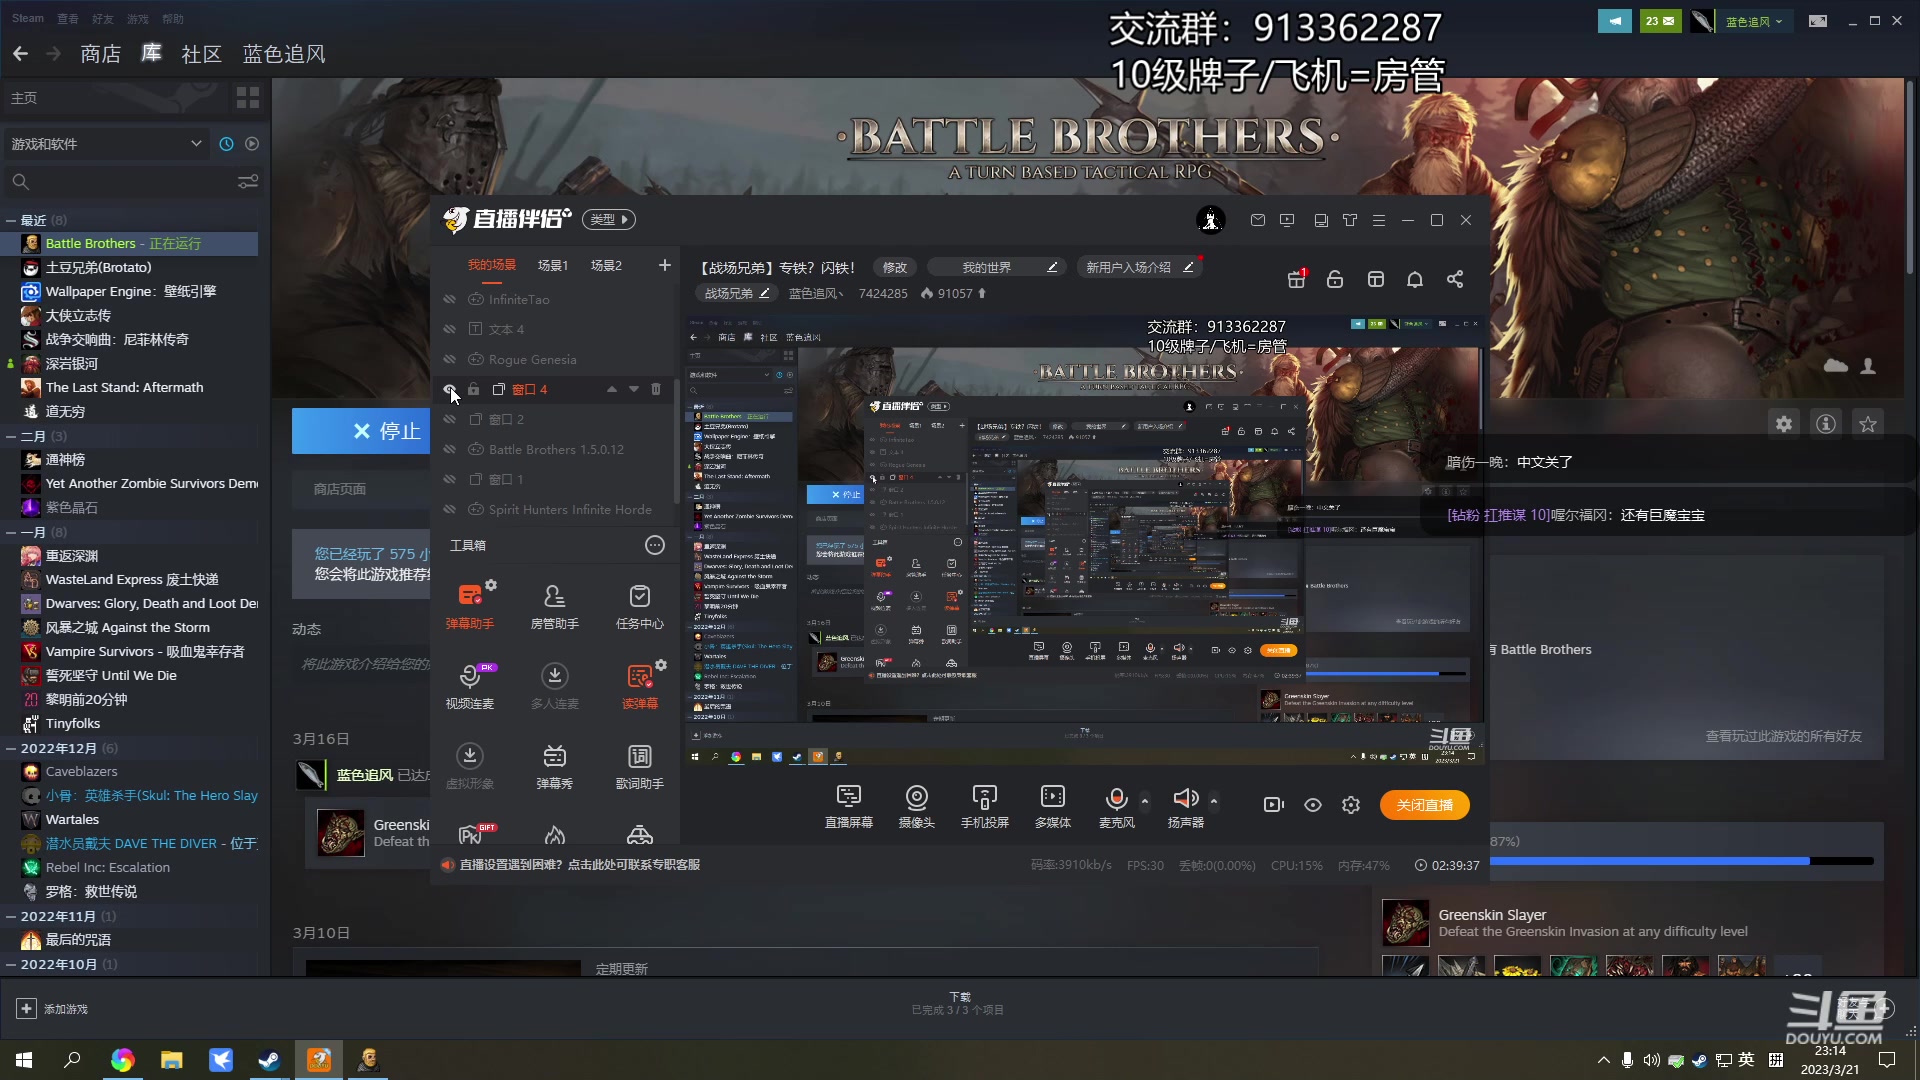1920x1080 pixels.
Task: Open the gift box icon with red badge
Action: click(x=1297, y=279)
